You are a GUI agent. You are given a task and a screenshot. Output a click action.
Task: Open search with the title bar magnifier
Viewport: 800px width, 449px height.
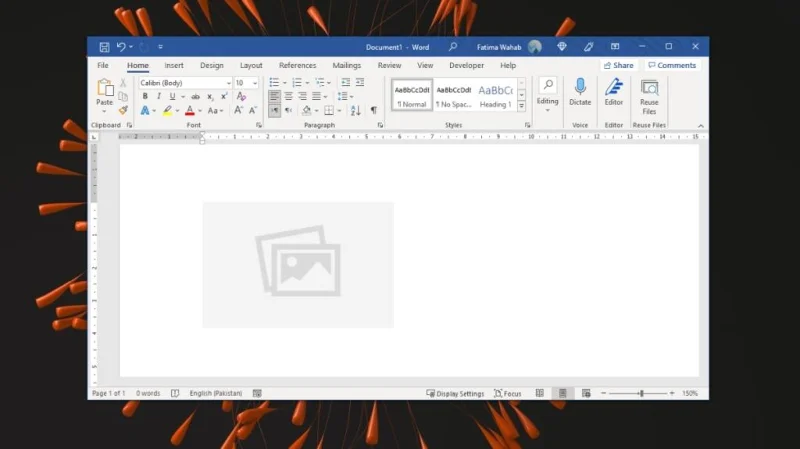click(453, 47)
